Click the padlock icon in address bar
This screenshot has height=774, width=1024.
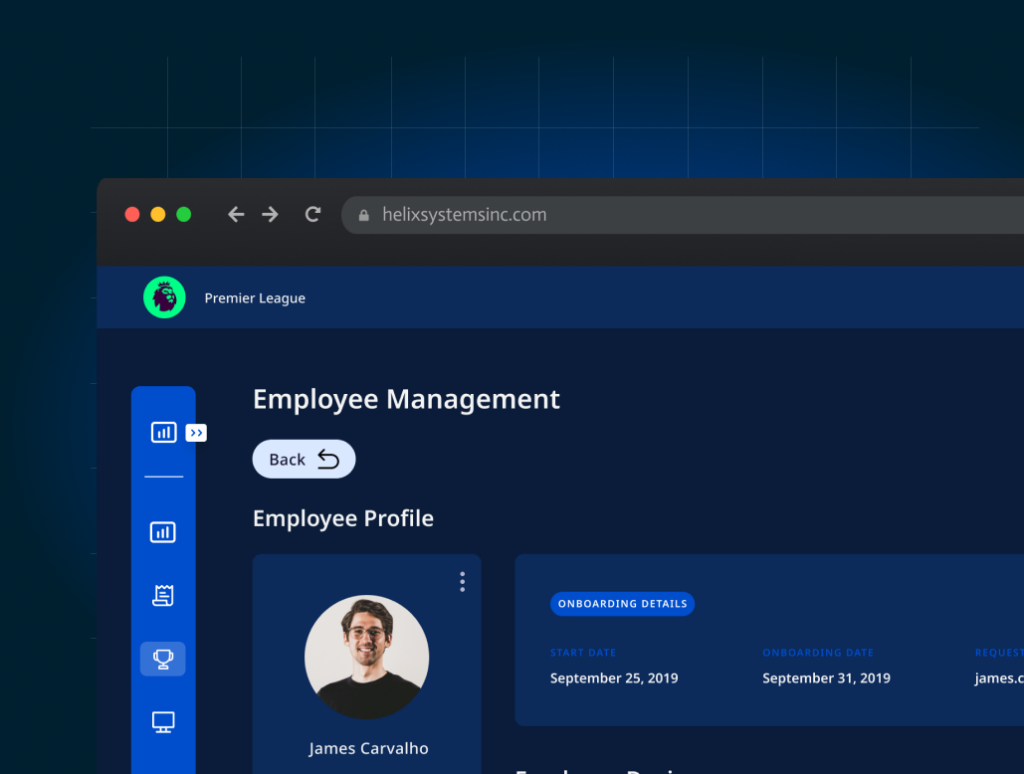click(x=364, y=215)
